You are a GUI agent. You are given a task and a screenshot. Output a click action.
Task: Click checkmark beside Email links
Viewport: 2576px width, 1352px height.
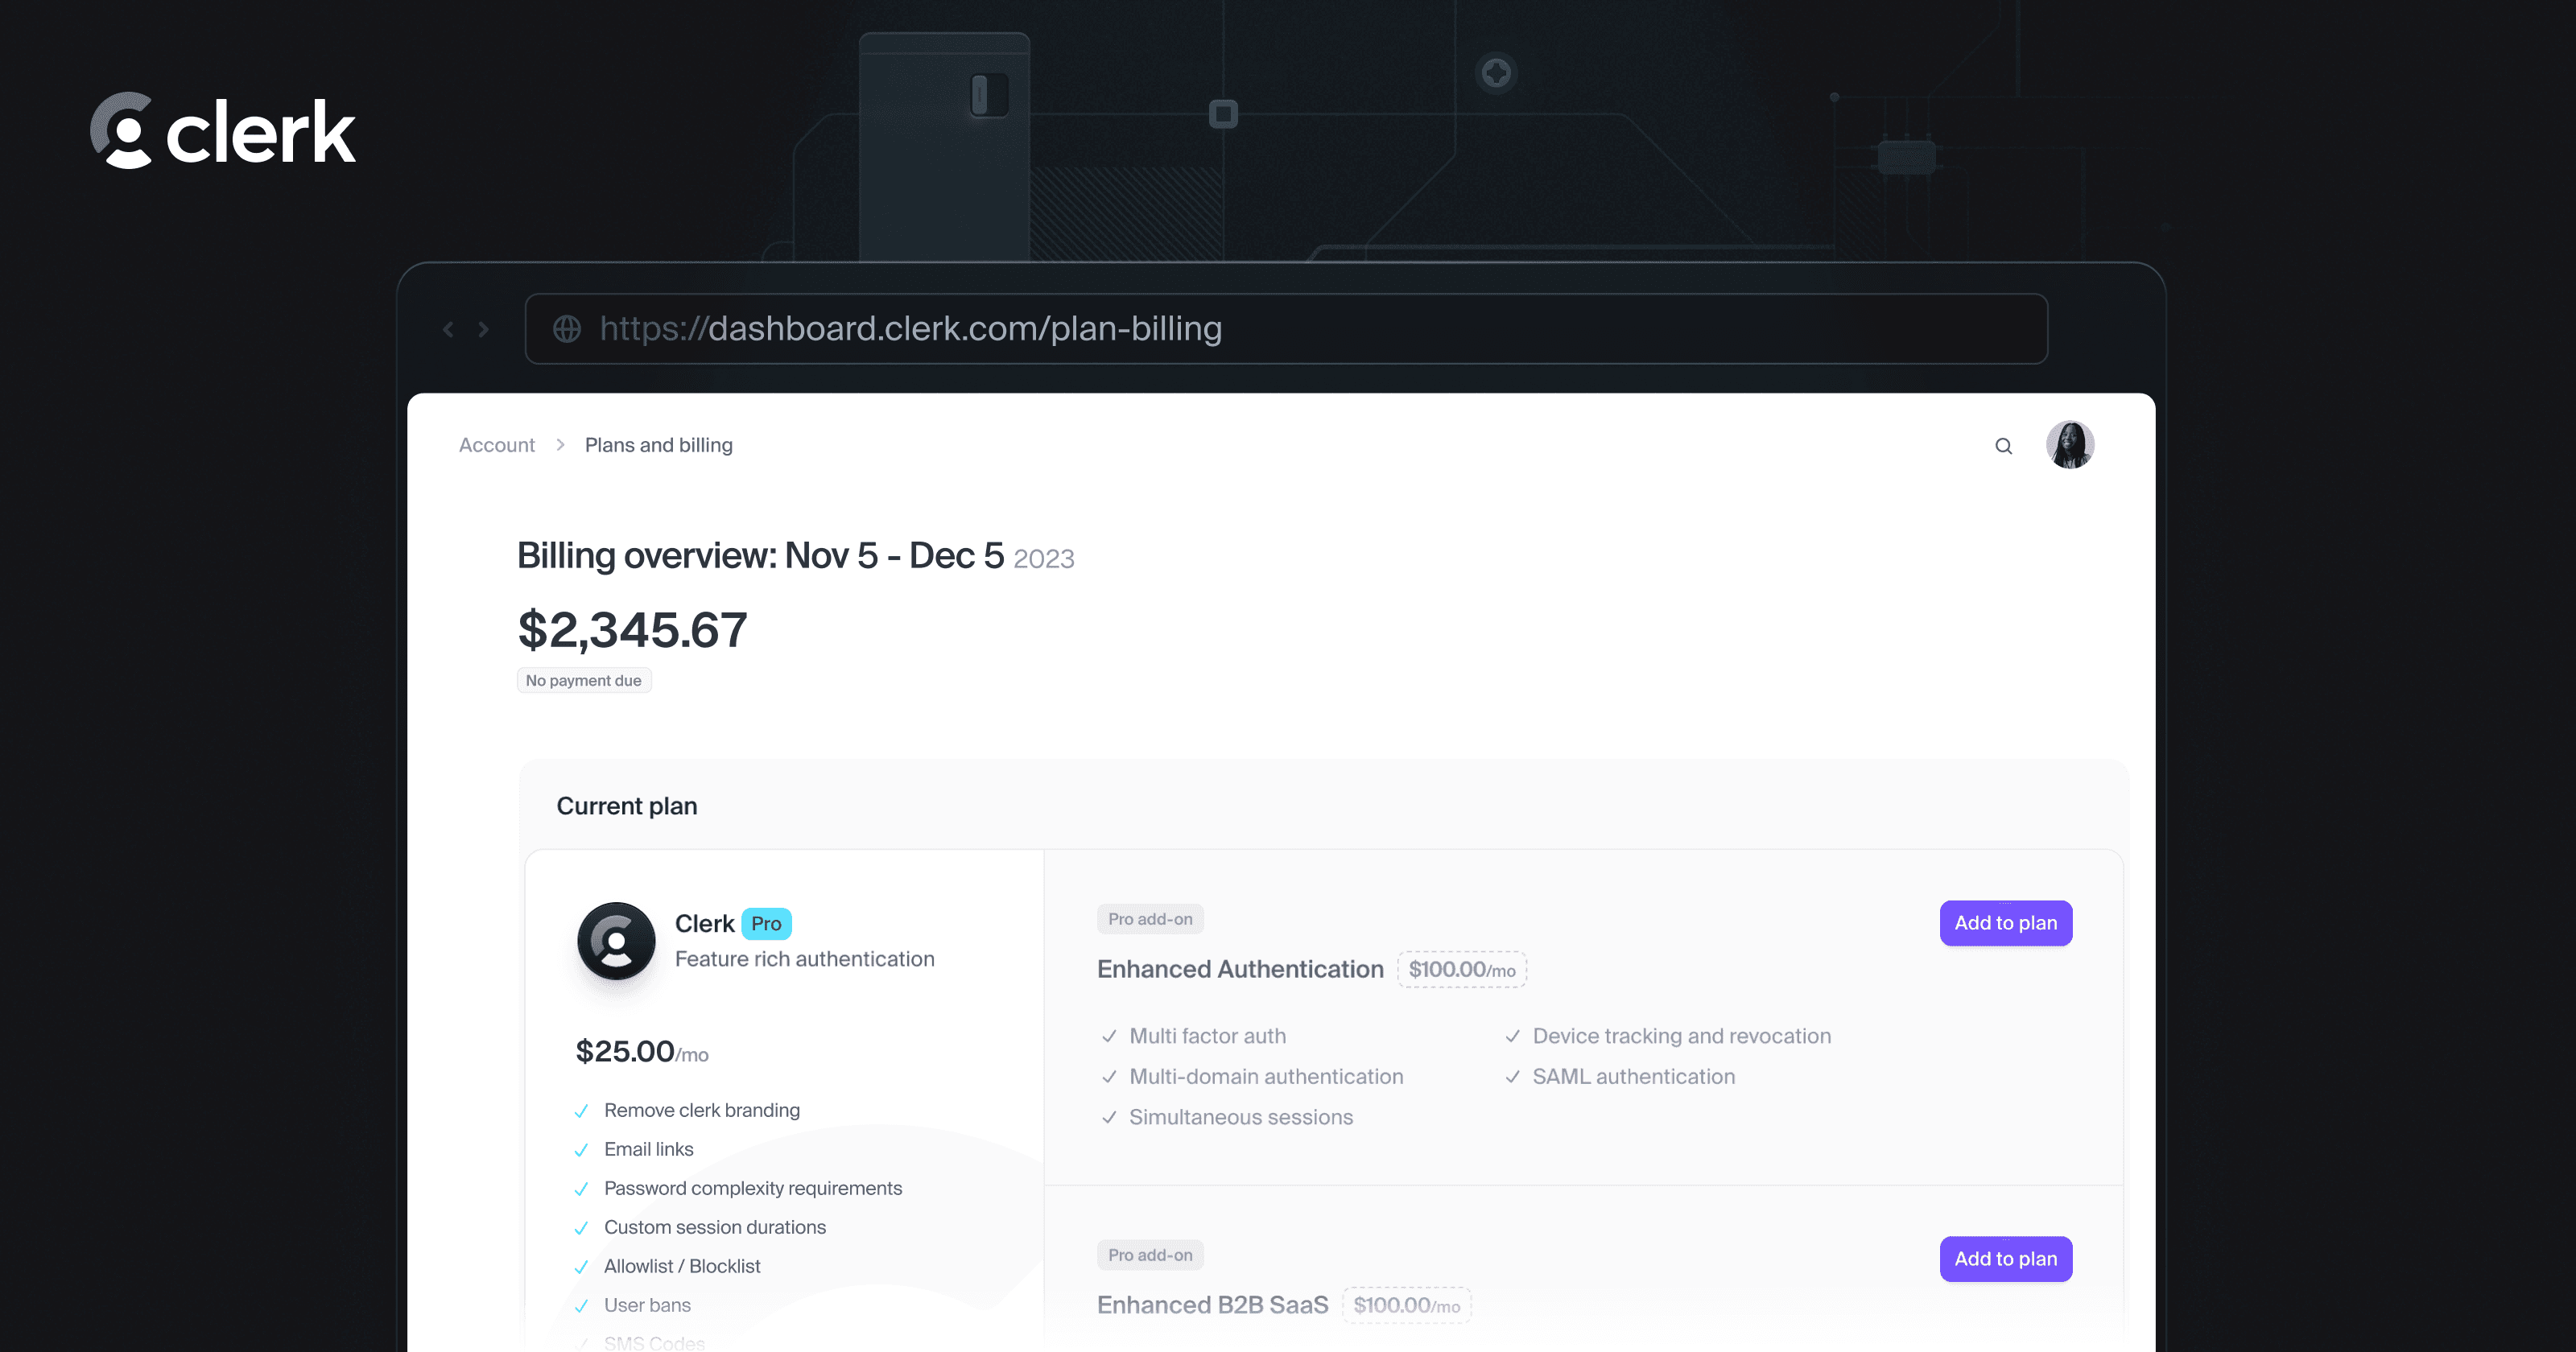pos(581,1151)
